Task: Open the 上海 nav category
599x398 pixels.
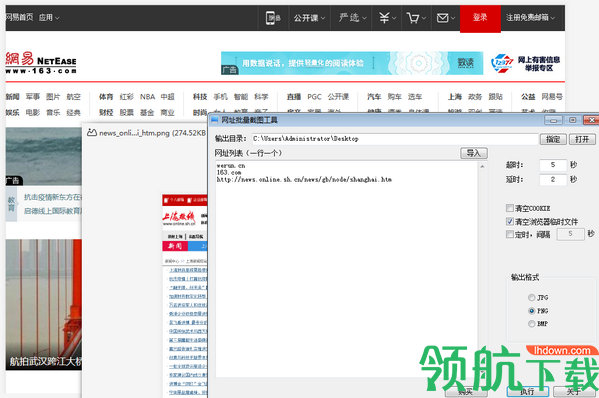Action: pyautogui.click(x=455, y=97)
